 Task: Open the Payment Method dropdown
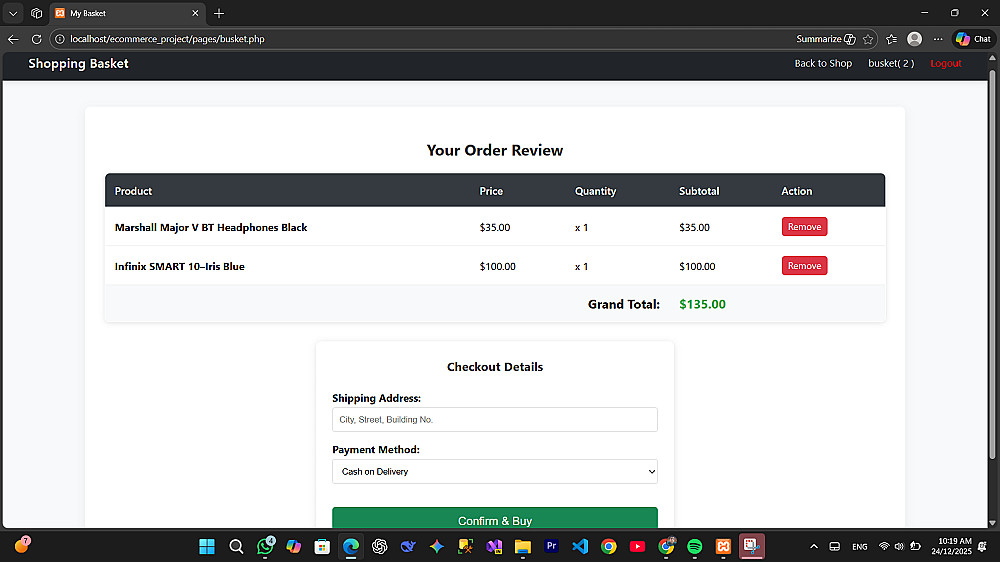(x=495, y=471)
